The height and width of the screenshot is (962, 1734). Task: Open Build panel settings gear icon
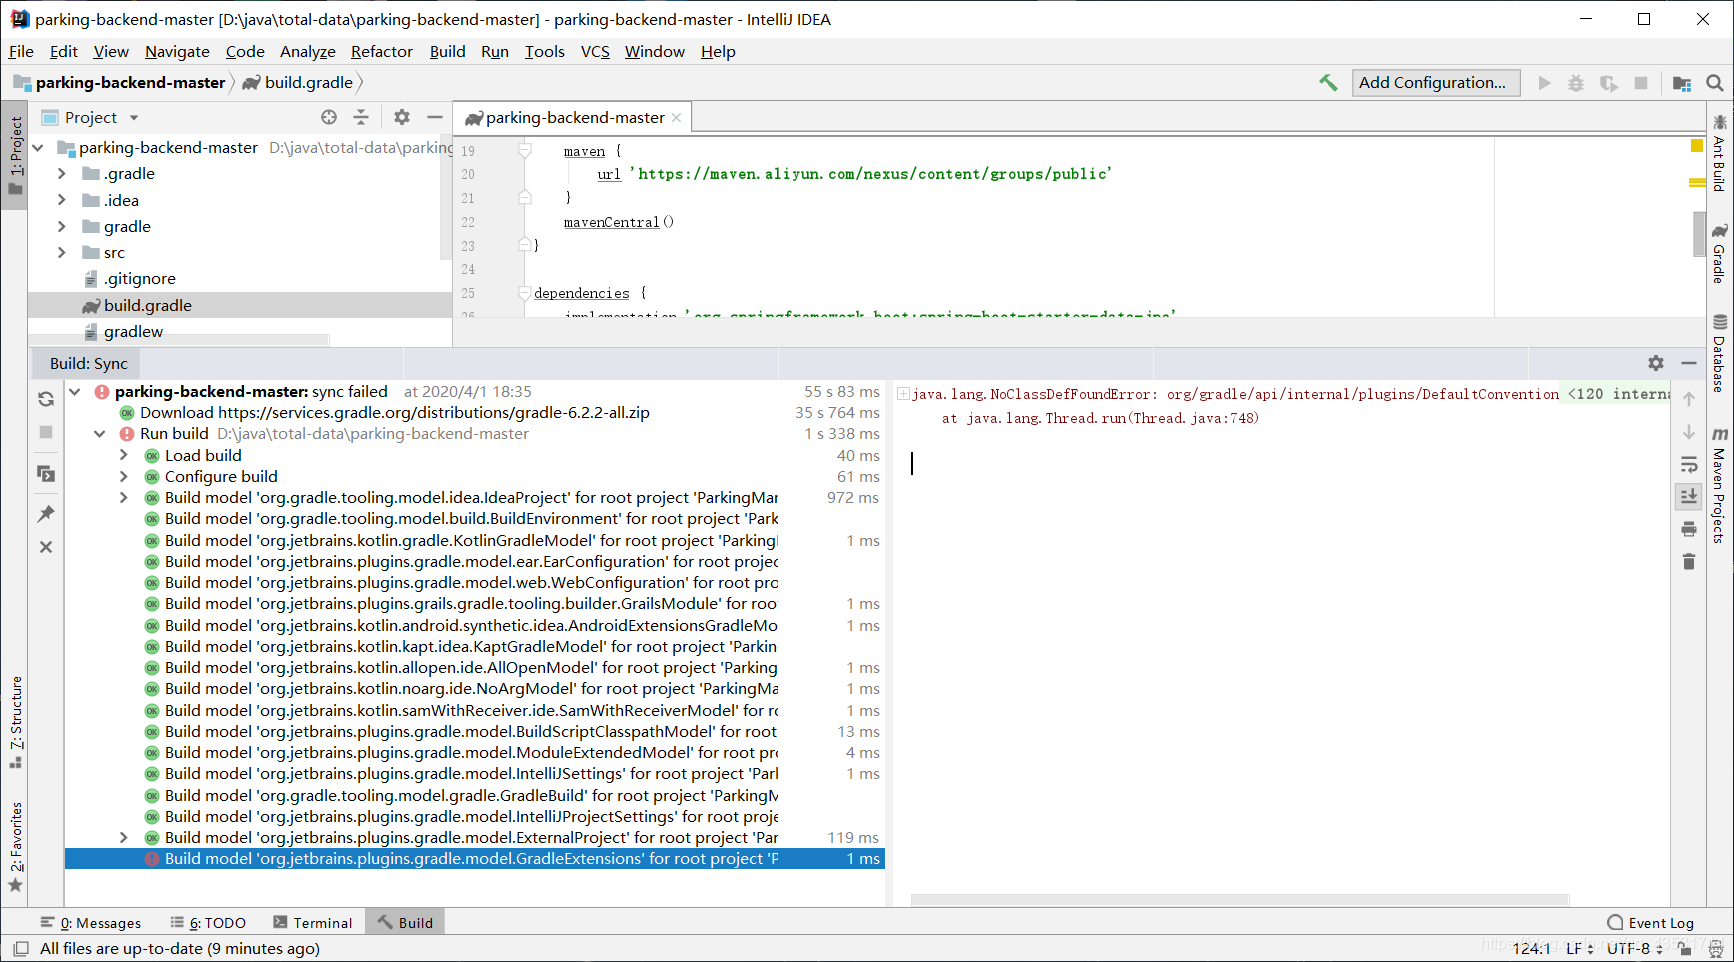(x=1656, y=363)
